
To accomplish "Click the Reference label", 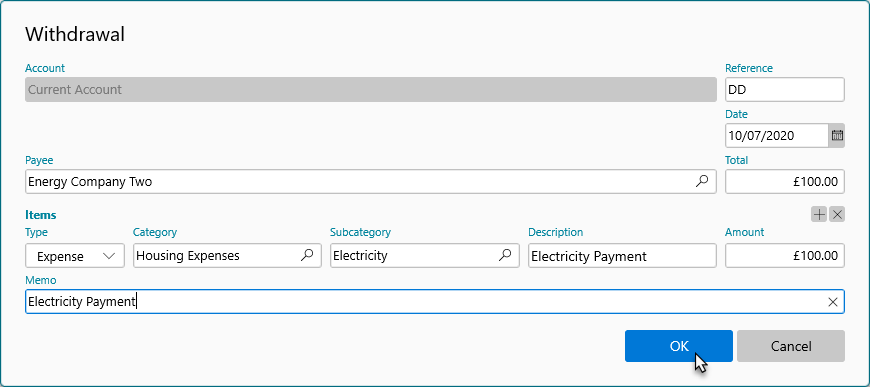I will tap(748, 68).
